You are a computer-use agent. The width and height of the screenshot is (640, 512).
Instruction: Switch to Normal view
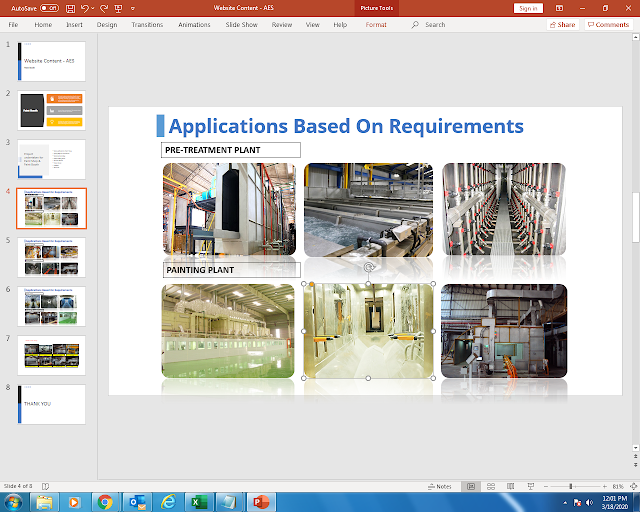pyautogui.click(x=470, y=486)
